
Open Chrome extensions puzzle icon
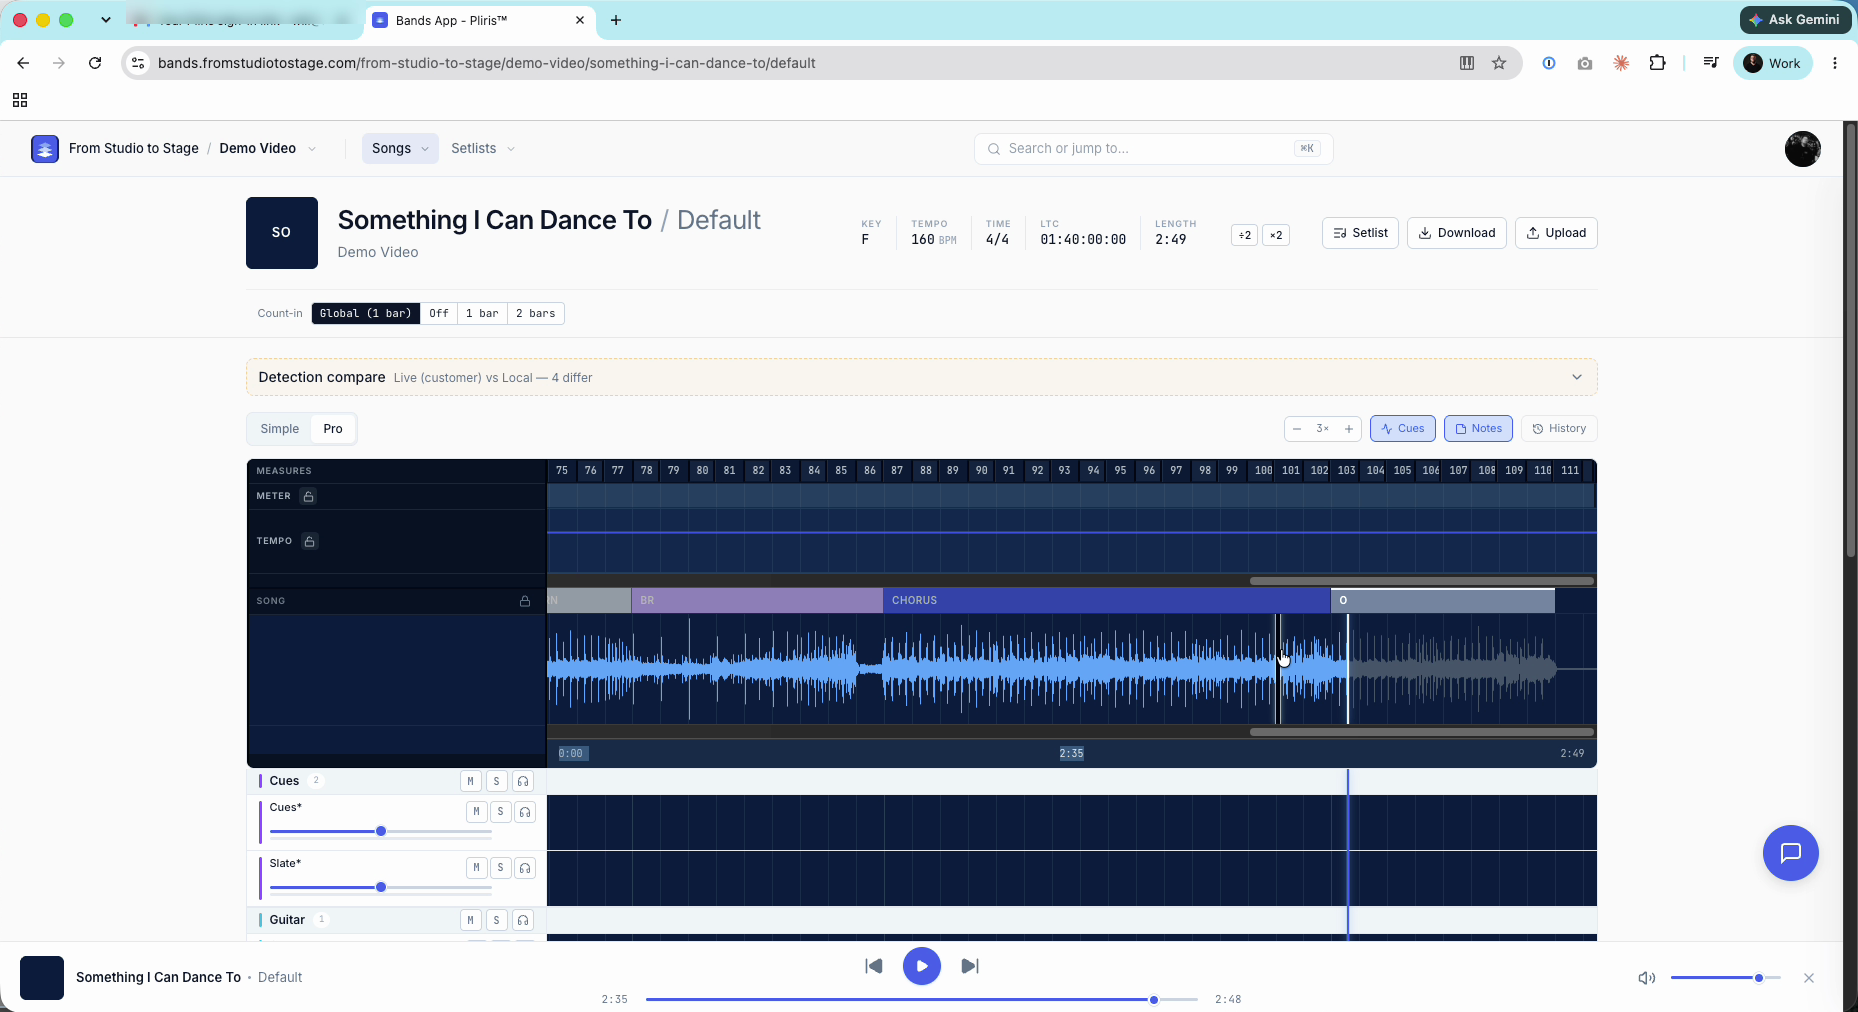(1657, 63)
